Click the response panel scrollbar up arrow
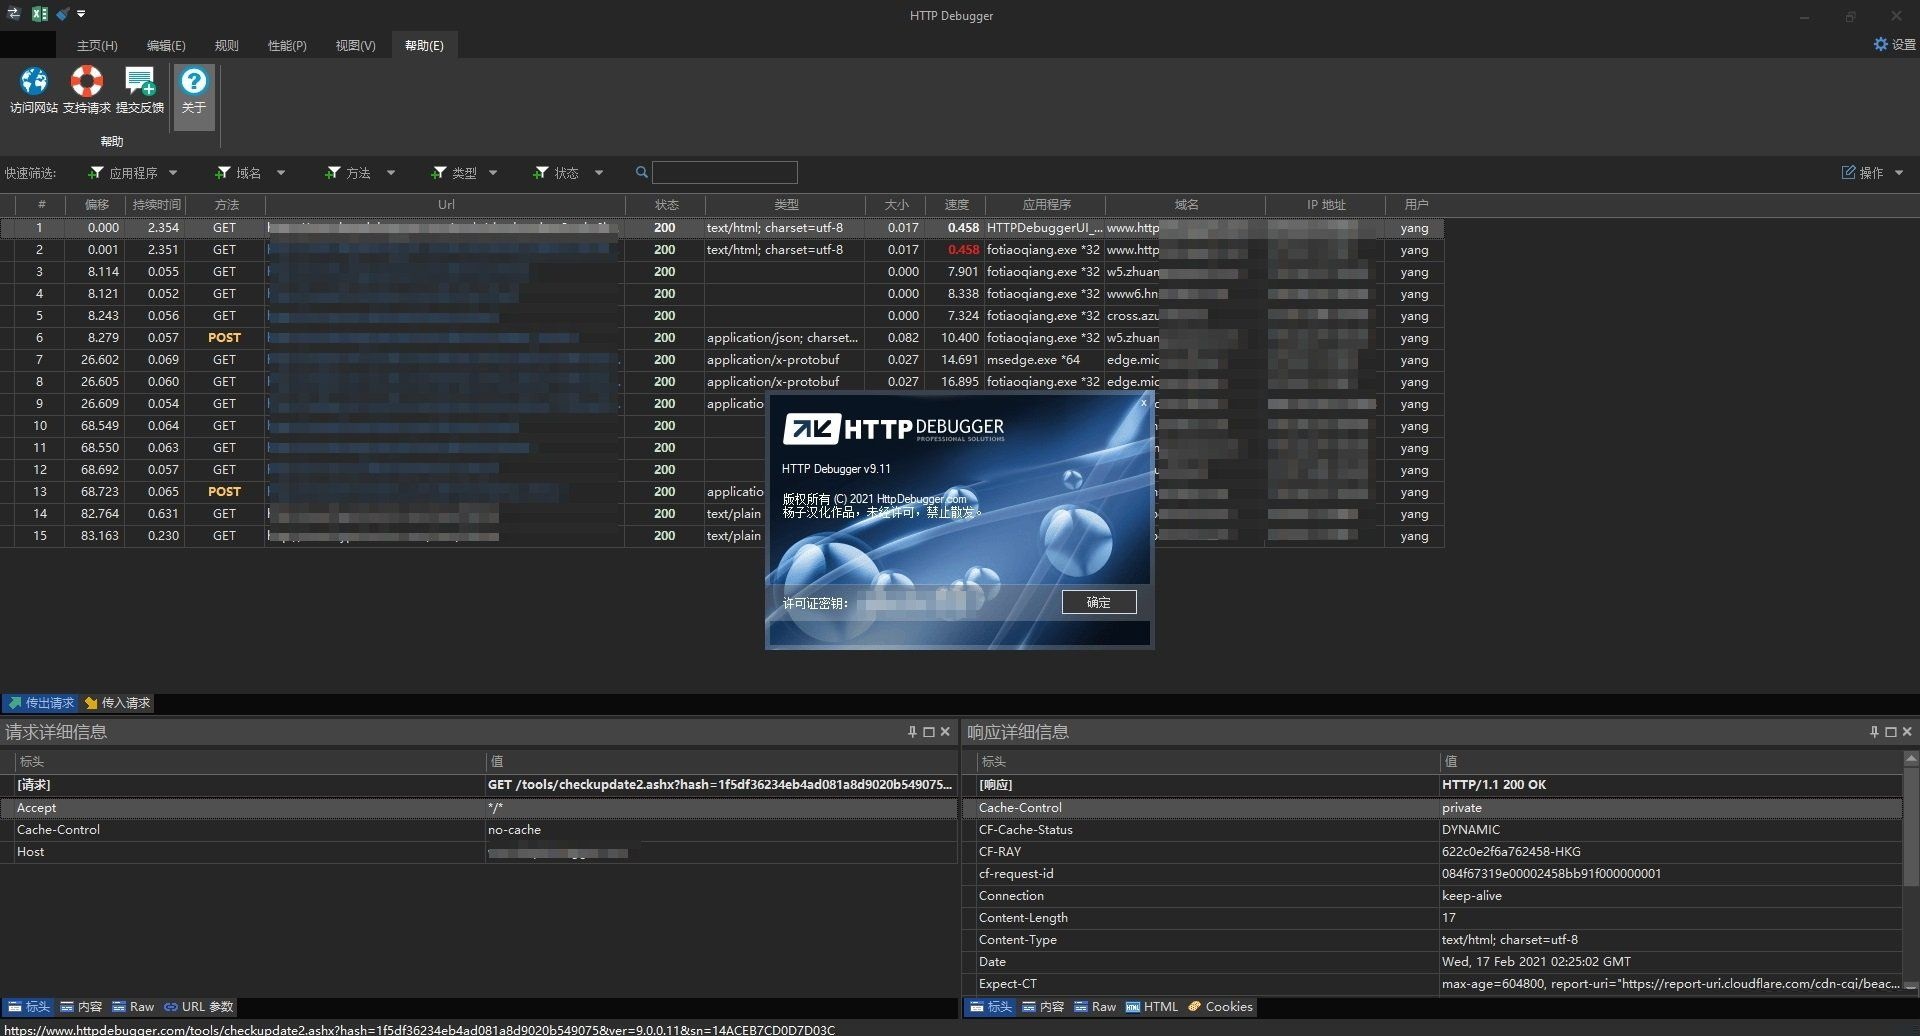Image resolution: width=1920 pixels, height=1036 pixels. 1911,759
